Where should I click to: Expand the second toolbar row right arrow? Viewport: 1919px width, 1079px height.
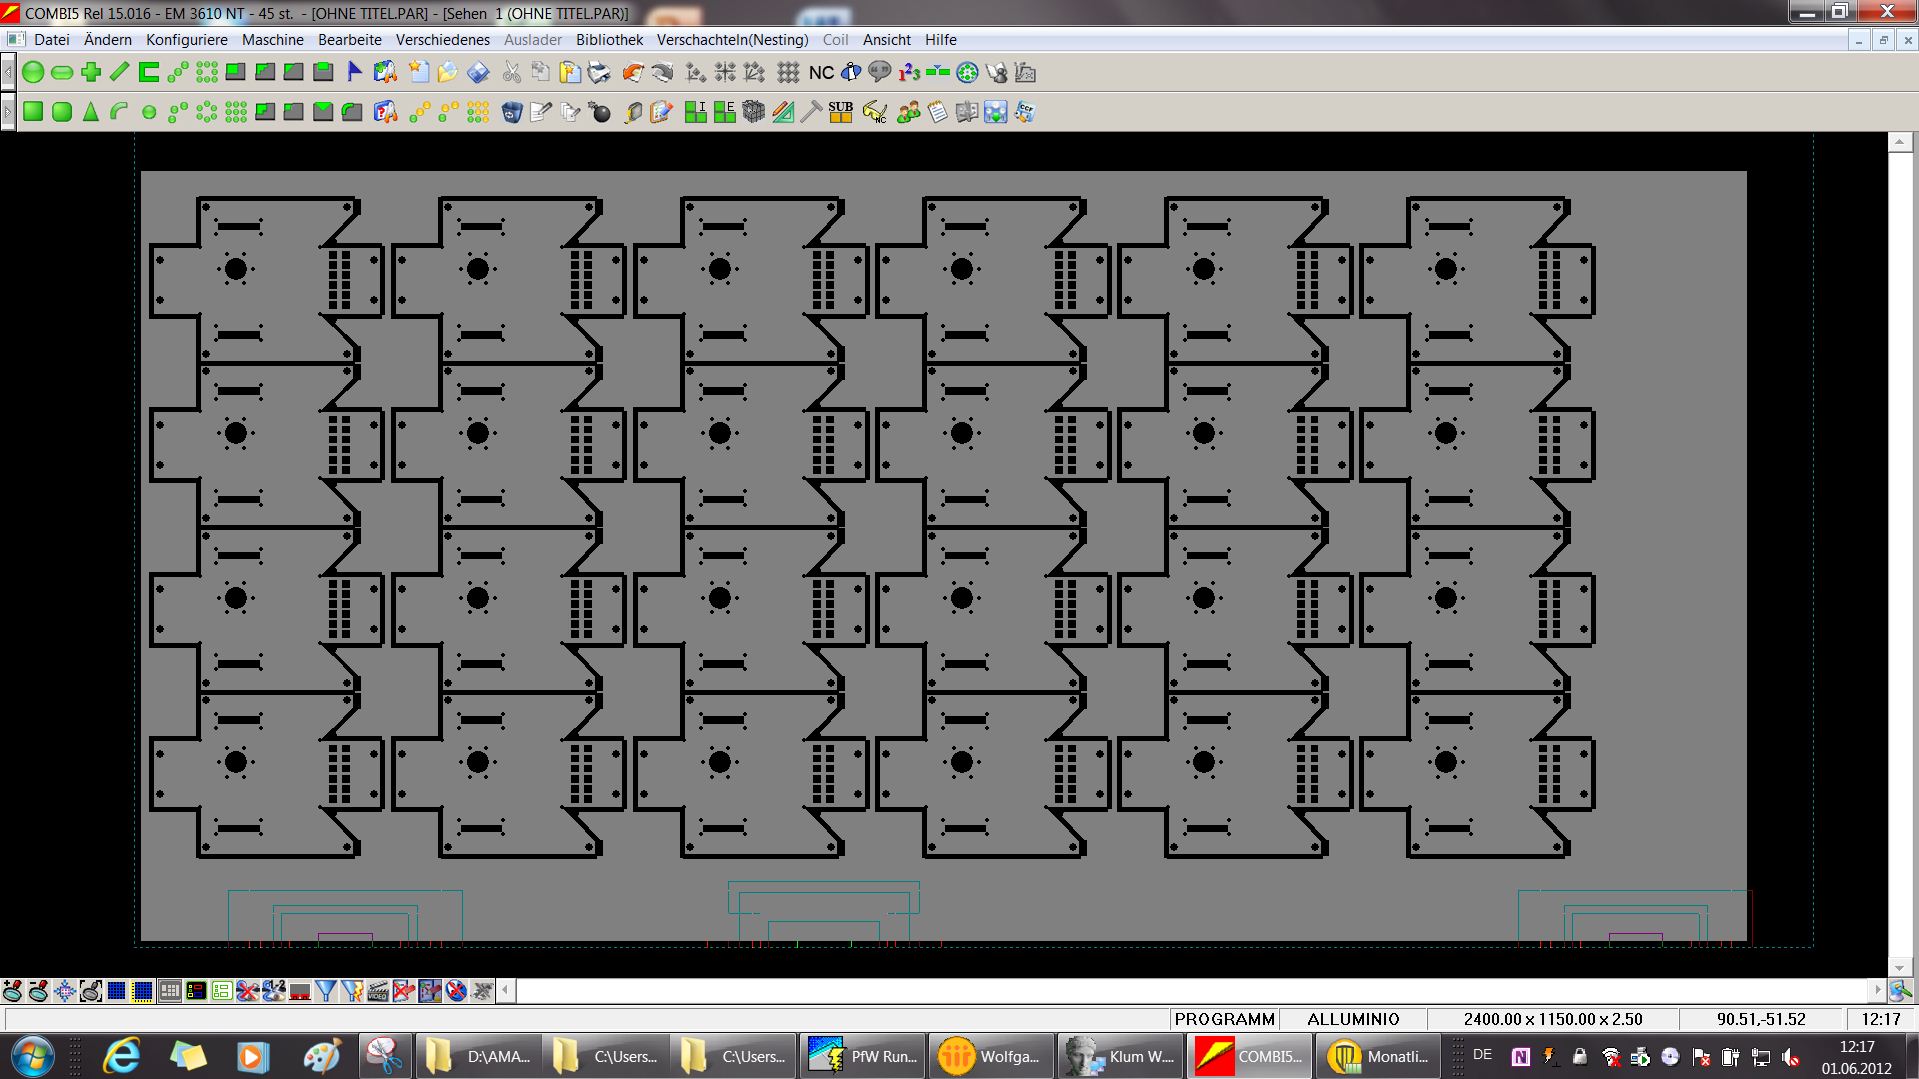[8, 112]
